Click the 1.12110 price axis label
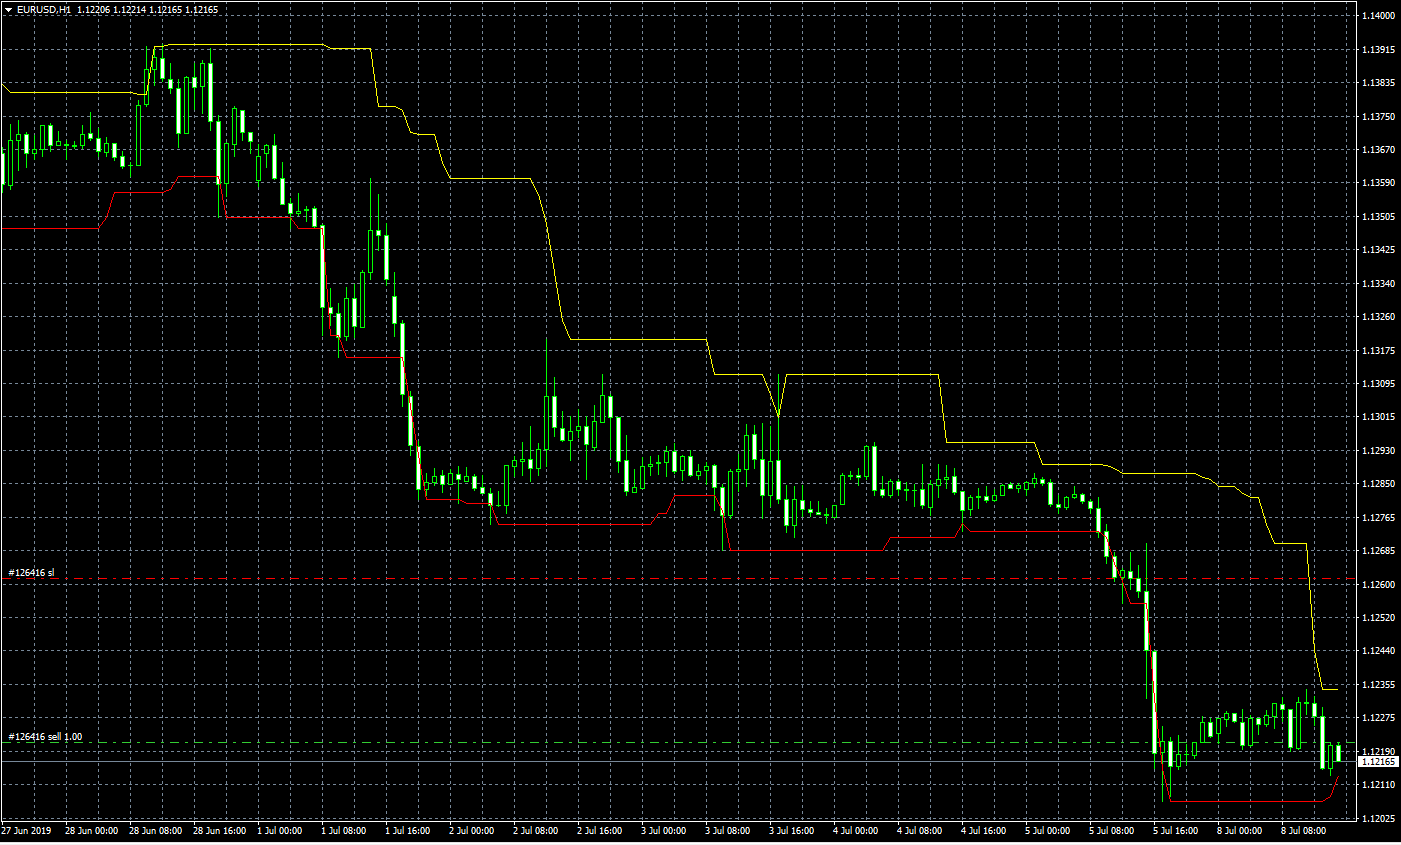Screen dimensions: 1401x845 tap(1378, 785)
